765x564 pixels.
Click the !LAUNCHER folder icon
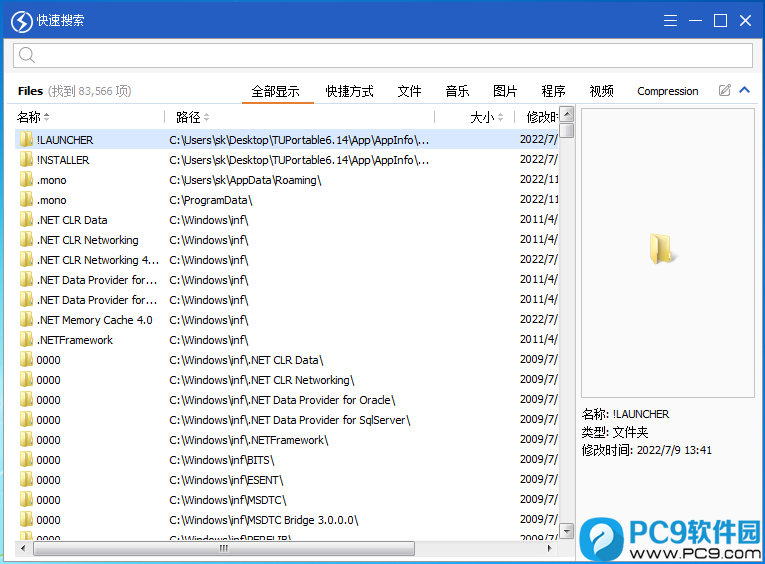(26, 140)
